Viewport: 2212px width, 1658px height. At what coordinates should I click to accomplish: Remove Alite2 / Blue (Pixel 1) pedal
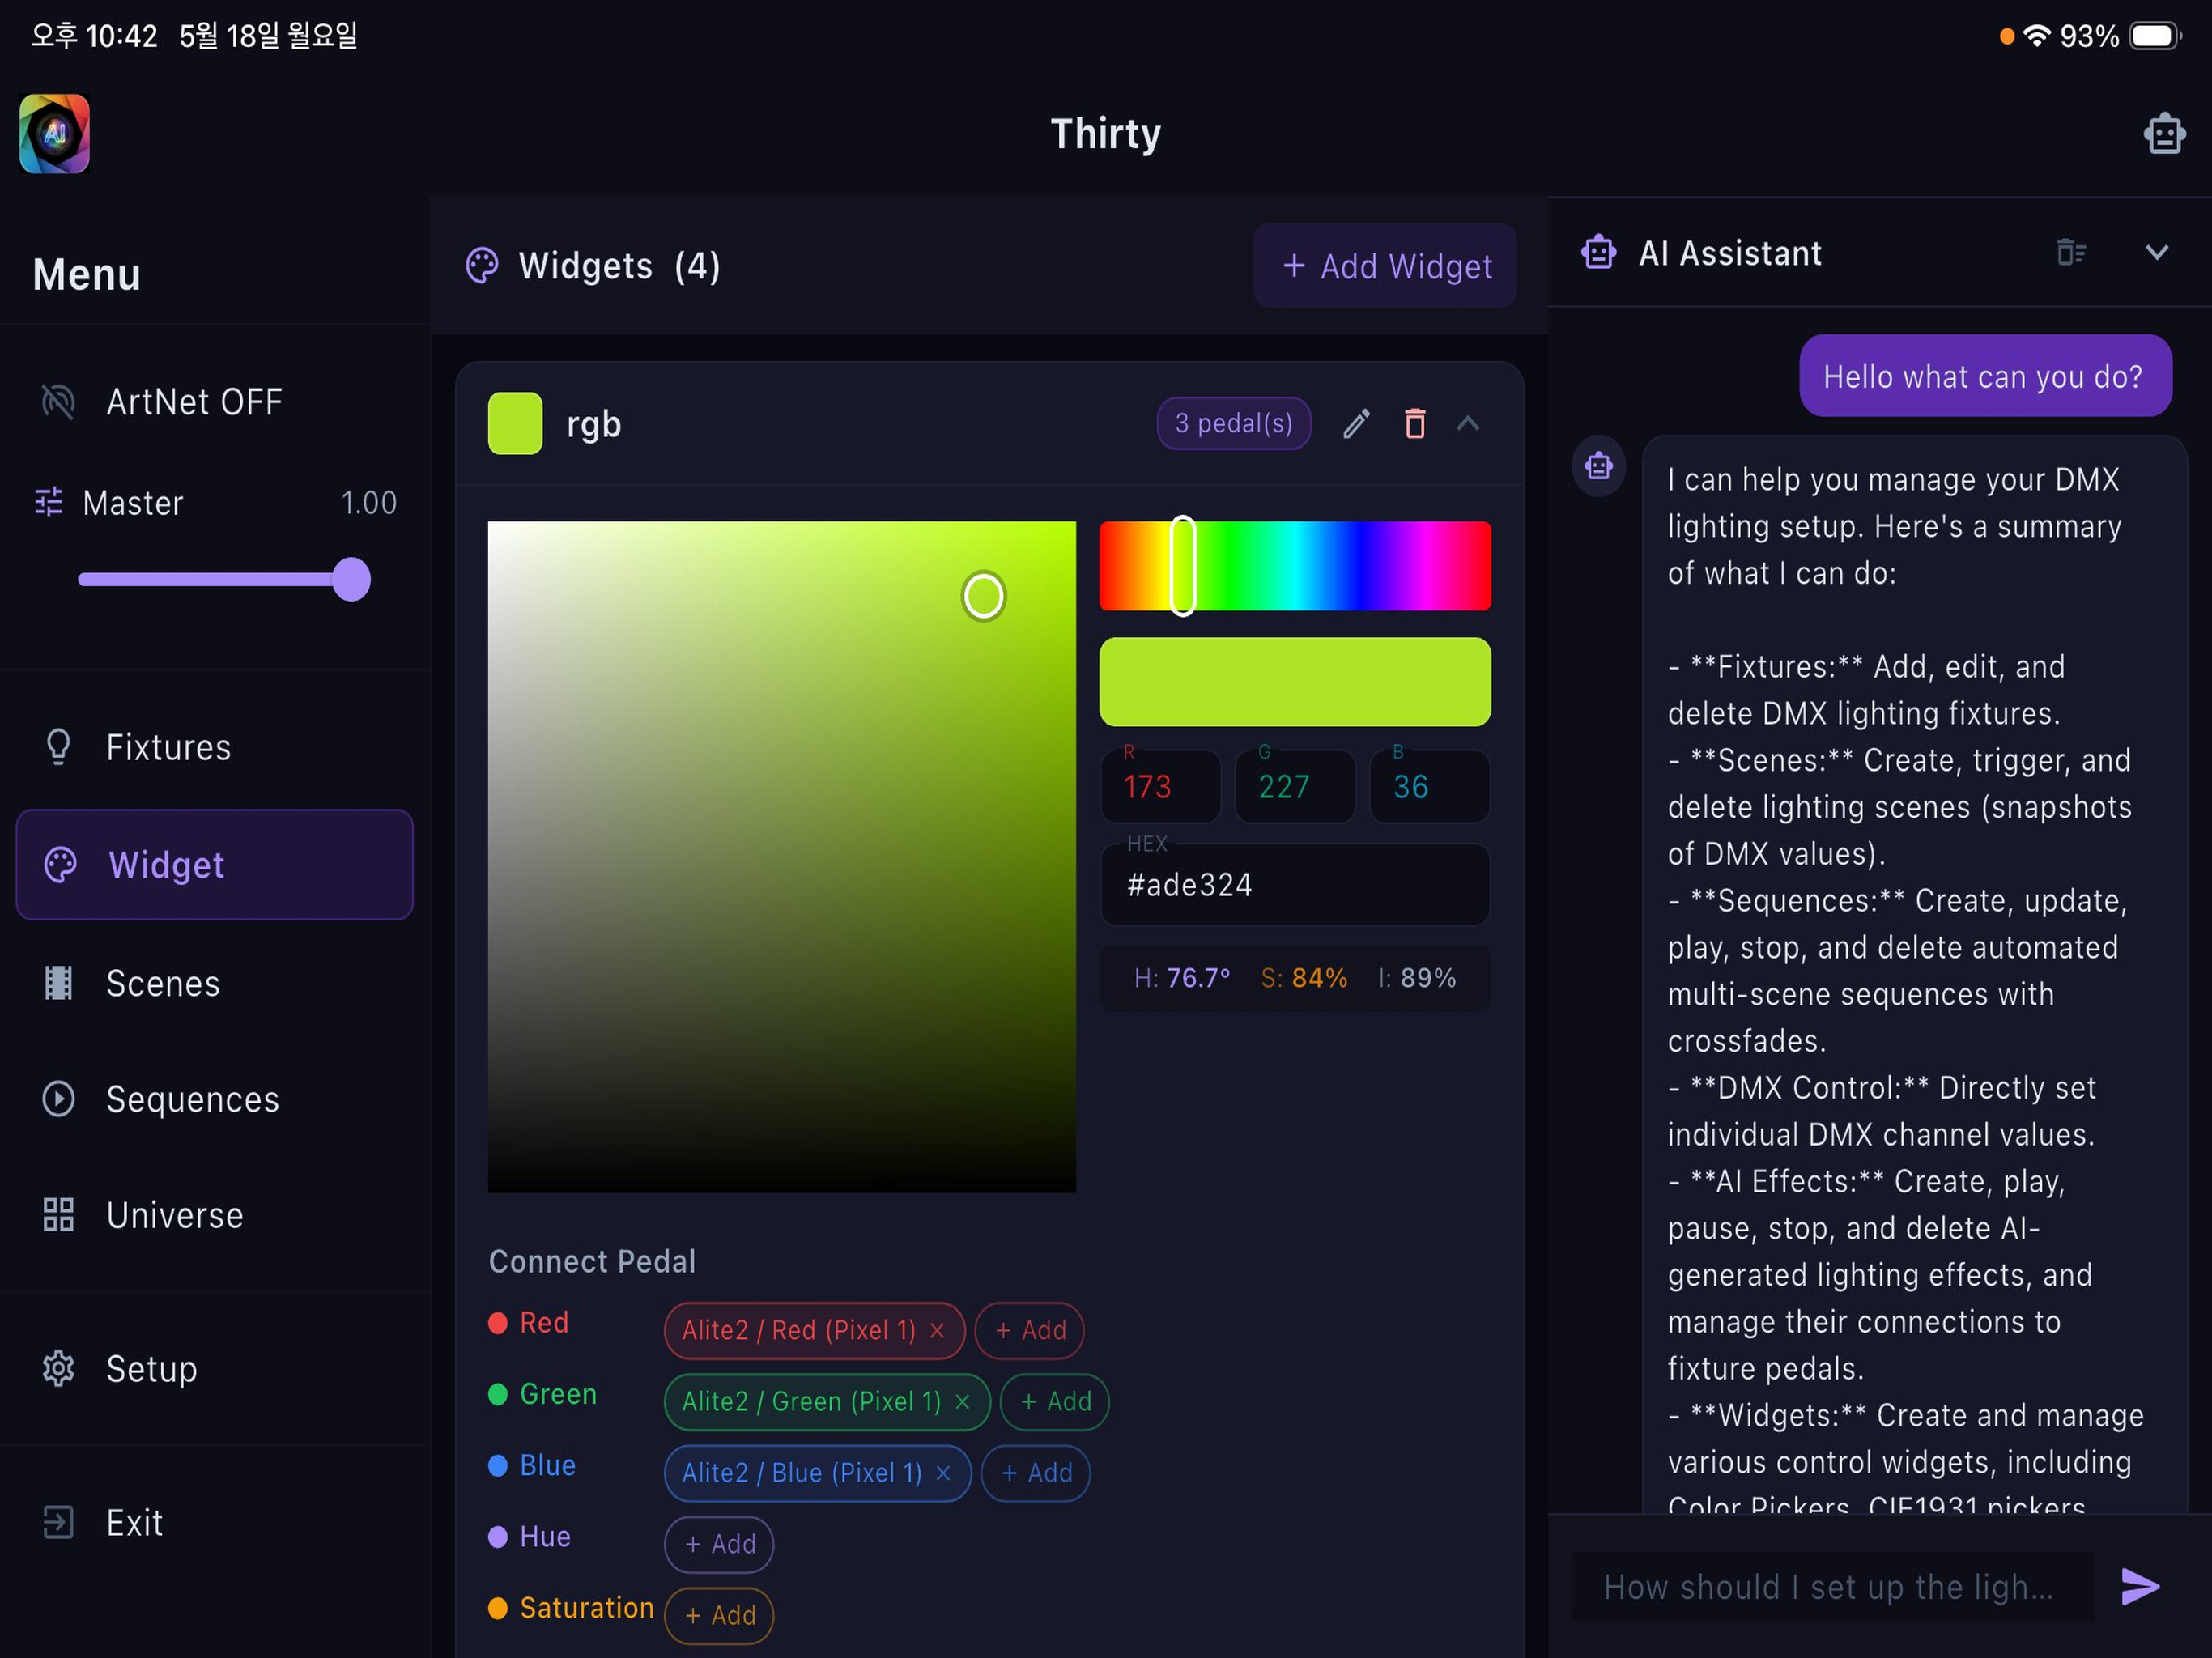coord(943,1473)
